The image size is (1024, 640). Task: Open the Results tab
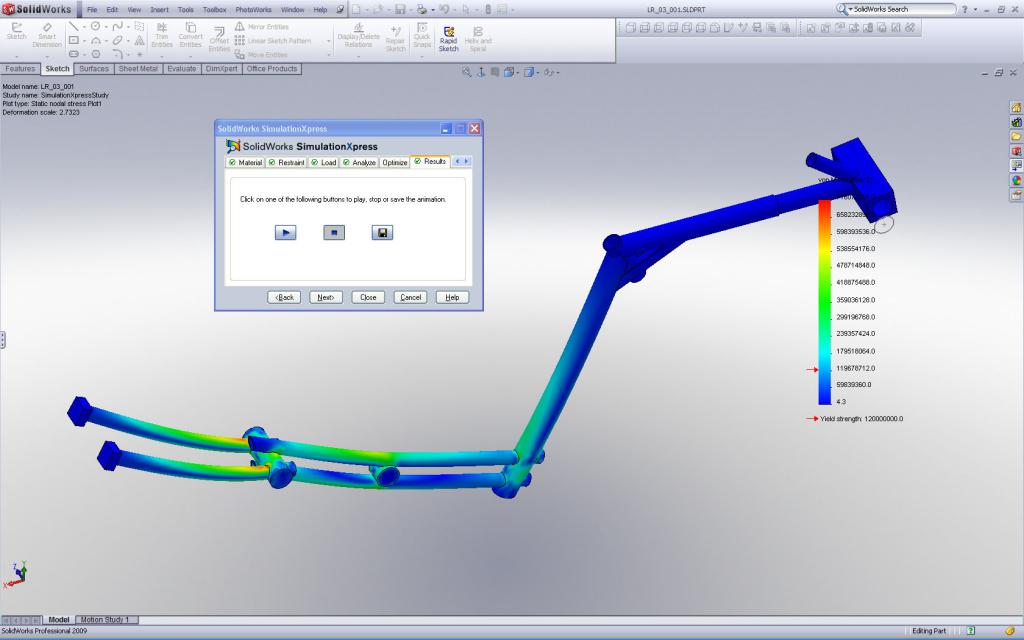pyautogui.click(x=430, y=161)
